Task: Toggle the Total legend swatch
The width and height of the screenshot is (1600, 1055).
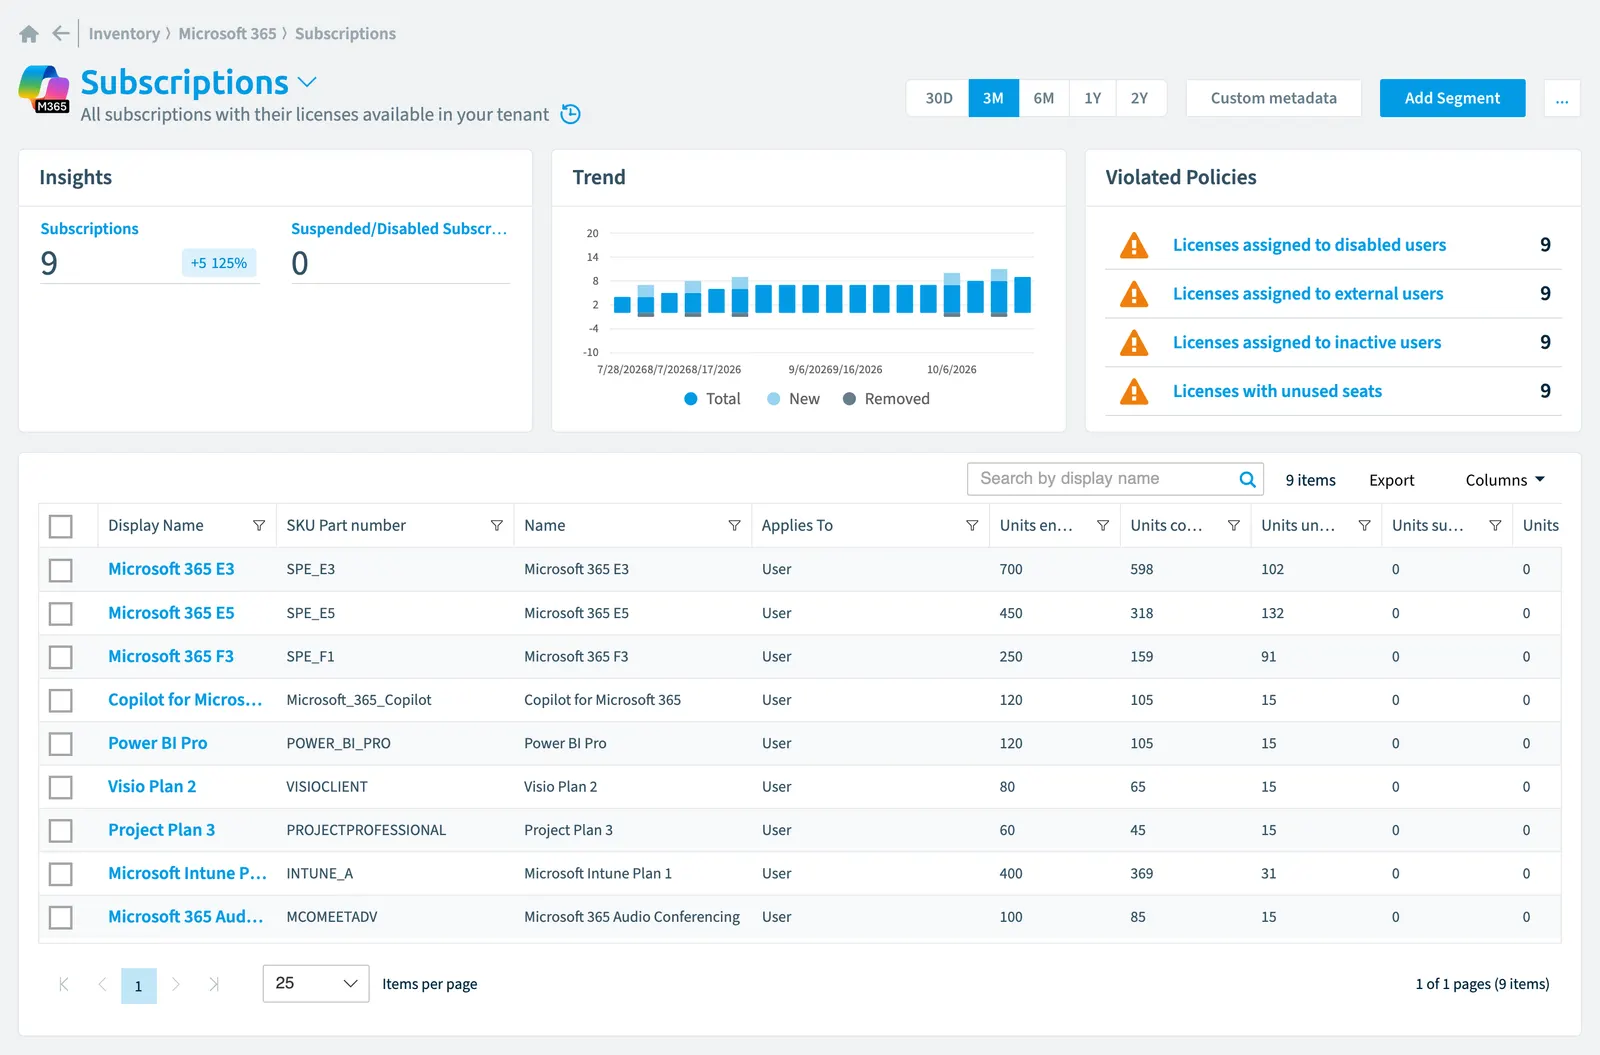Action: (690, 399)
